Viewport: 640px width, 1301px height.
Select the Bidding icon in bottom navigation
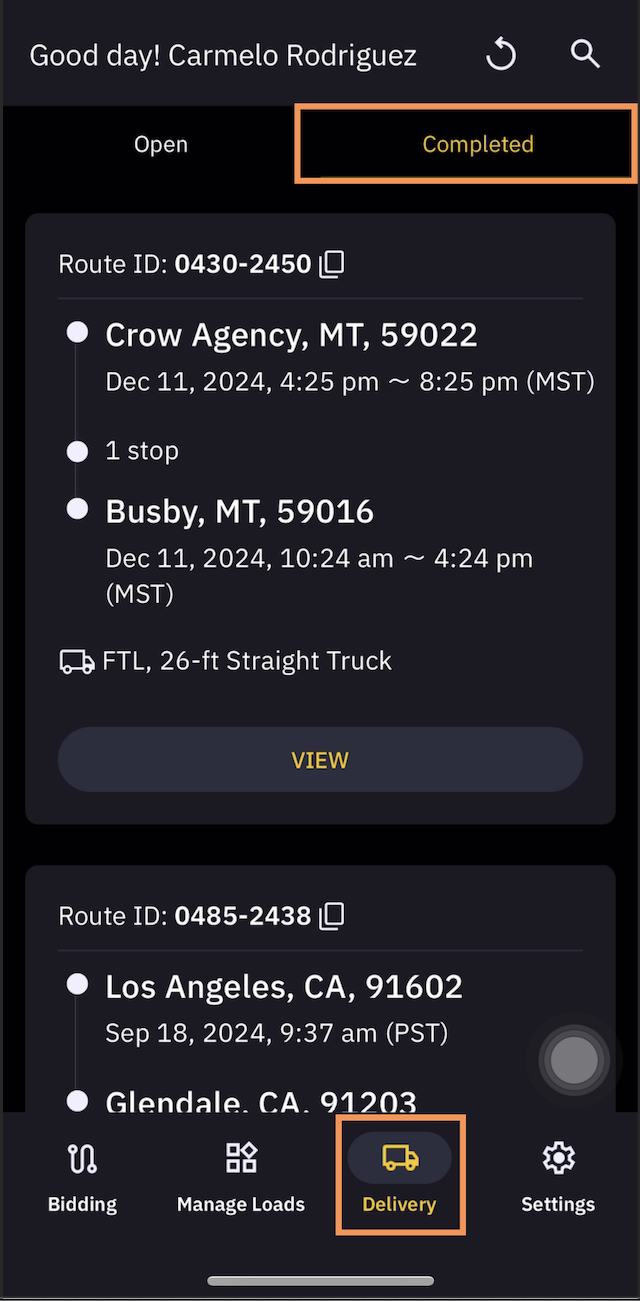point(81,1160)
